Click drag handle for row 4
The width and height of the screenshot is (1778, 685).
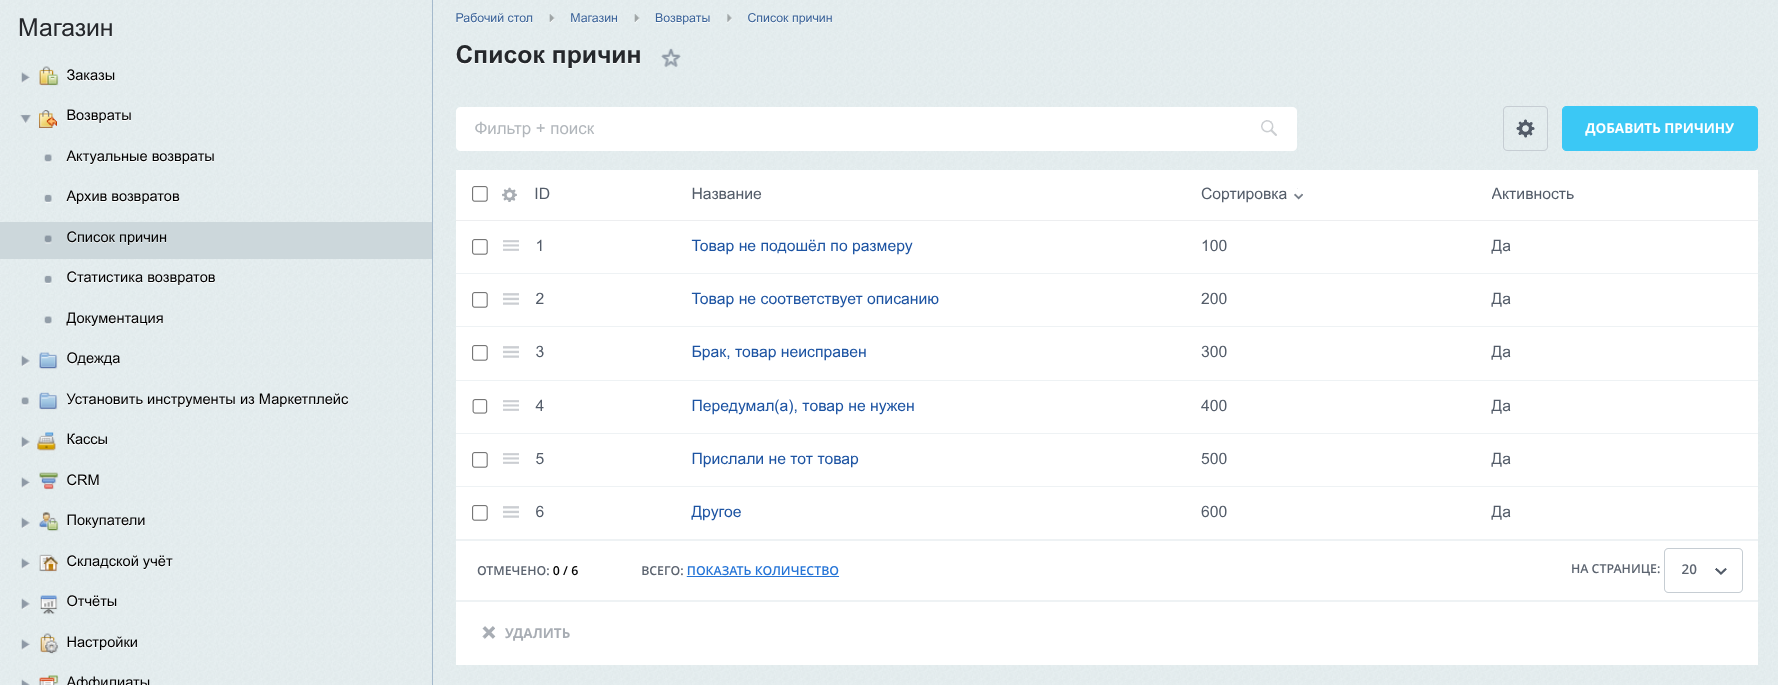pos(511,406)
